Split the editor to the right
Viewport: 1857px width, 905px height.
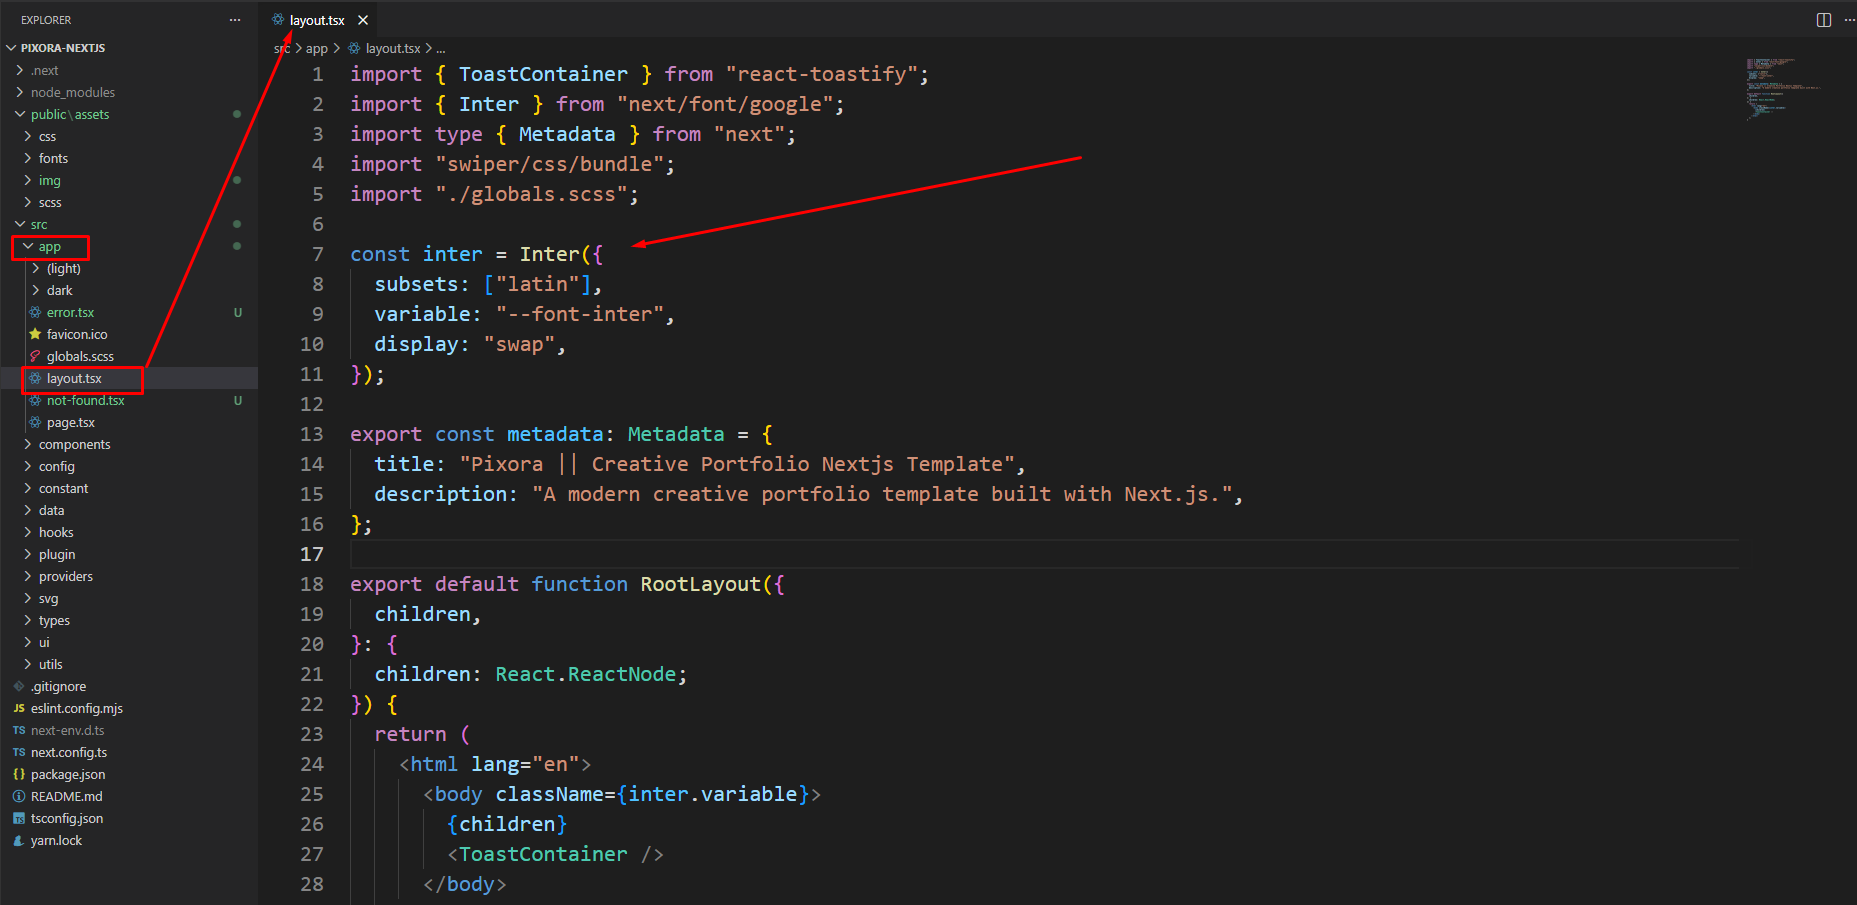click(1824, 20)
